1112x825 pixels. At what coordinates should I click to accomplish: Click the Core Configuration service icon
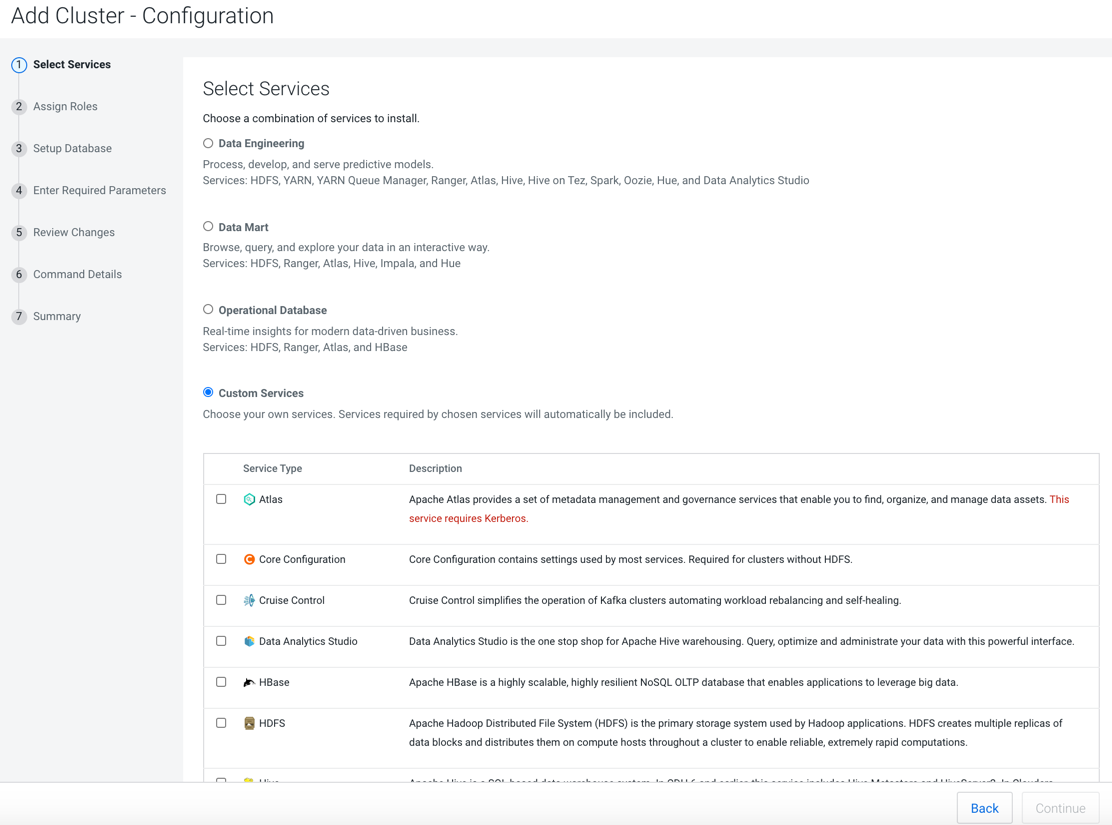pyautogui.click(x=249, y=560)
